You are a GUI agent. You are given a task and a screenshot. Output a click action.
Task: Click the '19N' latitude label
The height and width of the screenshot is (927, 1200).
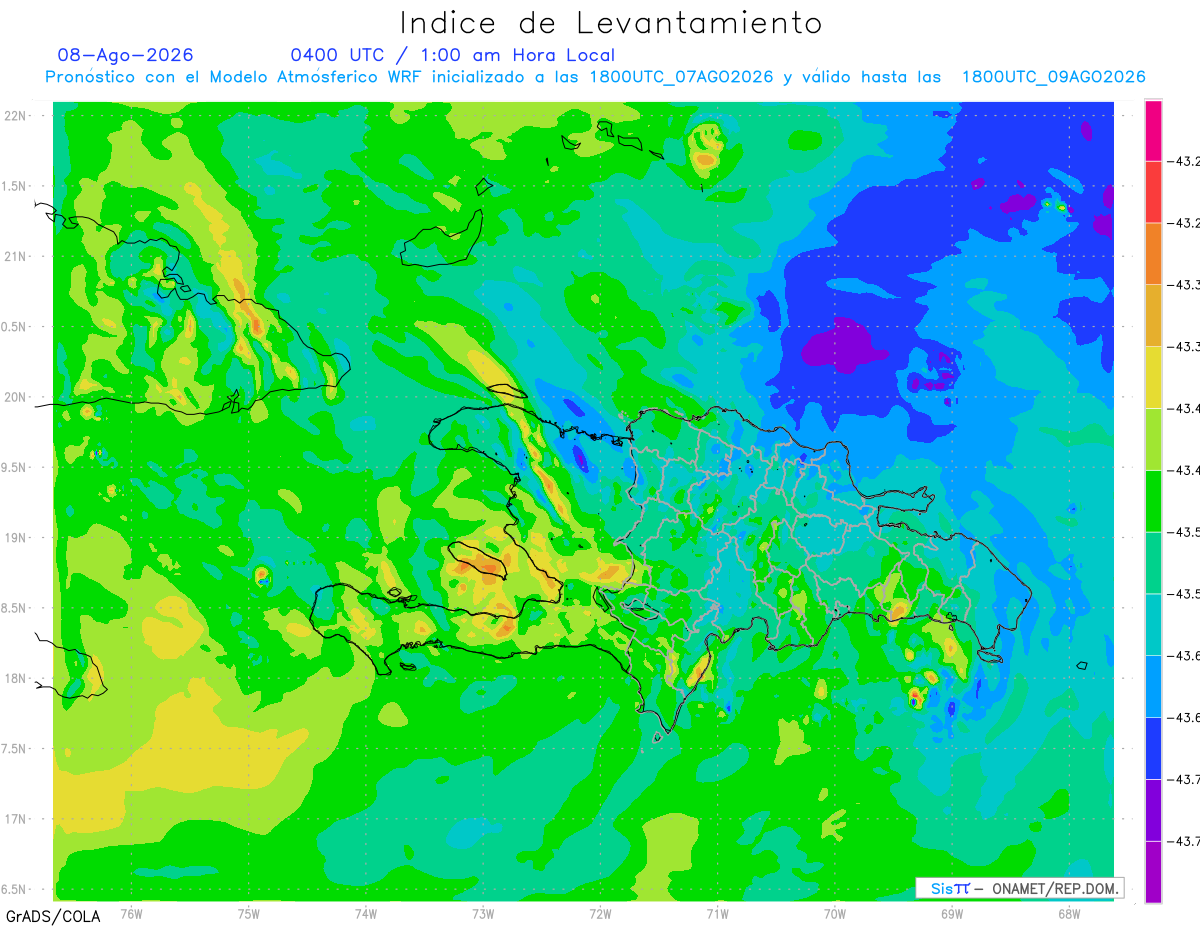click(16, 538)
